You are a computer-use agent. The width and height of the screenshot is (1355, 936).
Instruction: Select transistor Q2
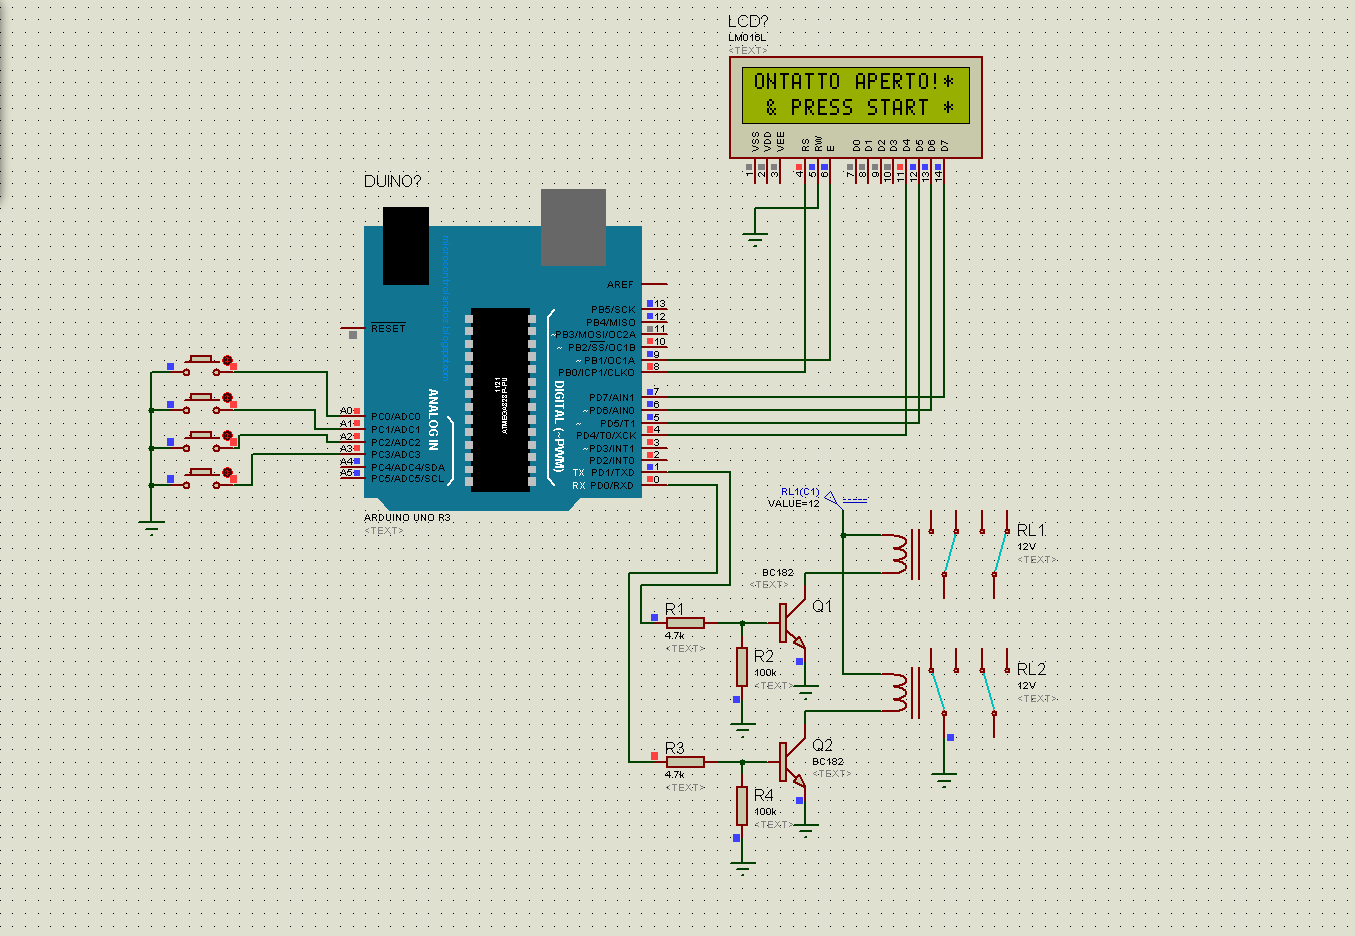coord(791,762)
